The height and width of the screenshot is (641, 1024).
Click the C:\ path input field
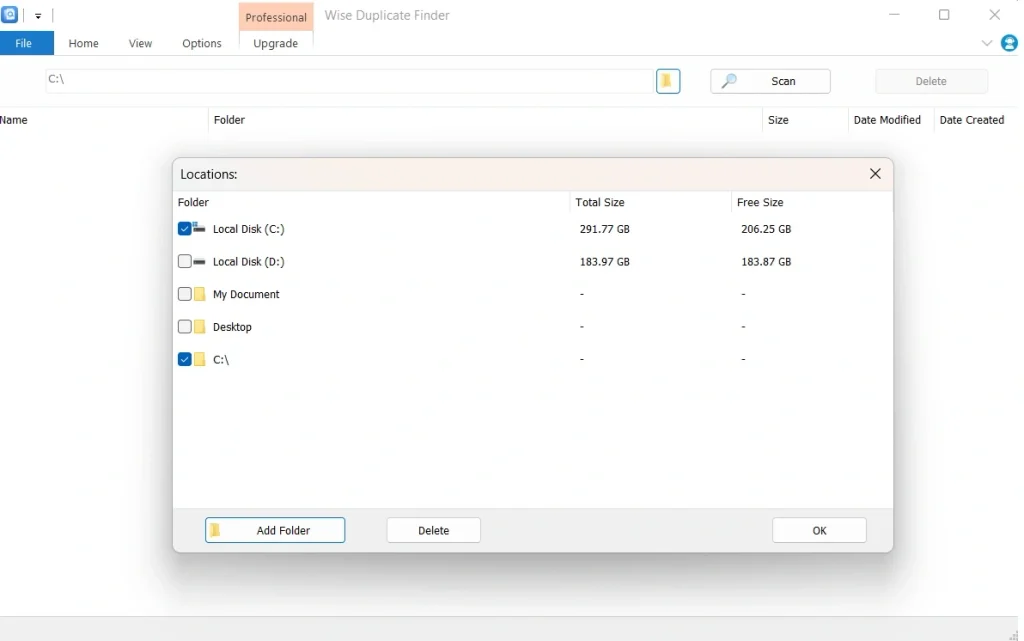click(x=349, y=80)
